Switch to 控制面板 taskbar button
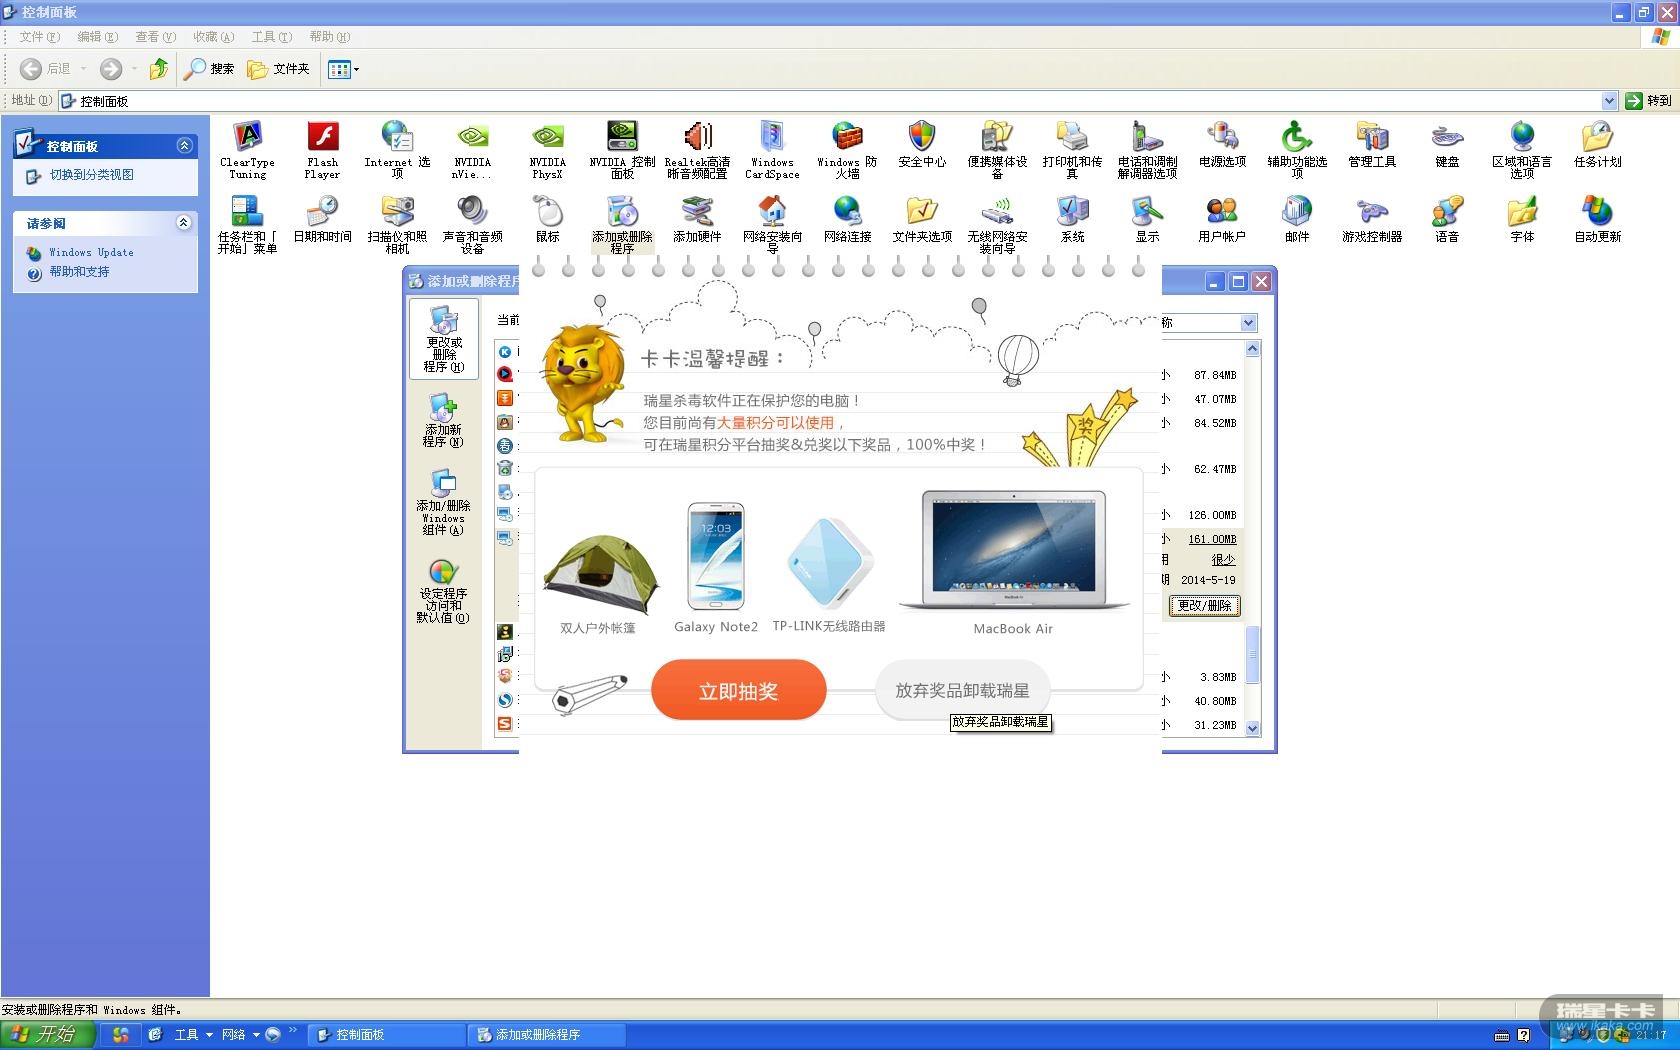The height and width of the screenshot is (1050, 1680). pyautogui.click(x=386, y=1035)
